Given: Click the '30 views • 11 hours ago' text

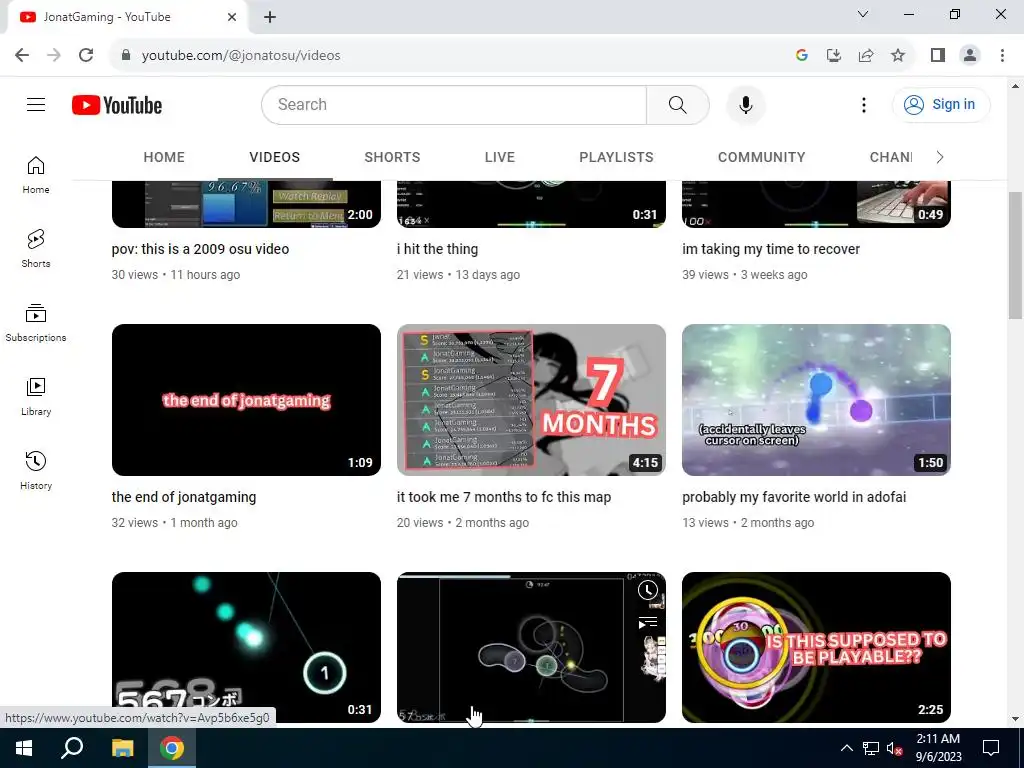Looking at the screenshot, I should [x=176, y=275].
